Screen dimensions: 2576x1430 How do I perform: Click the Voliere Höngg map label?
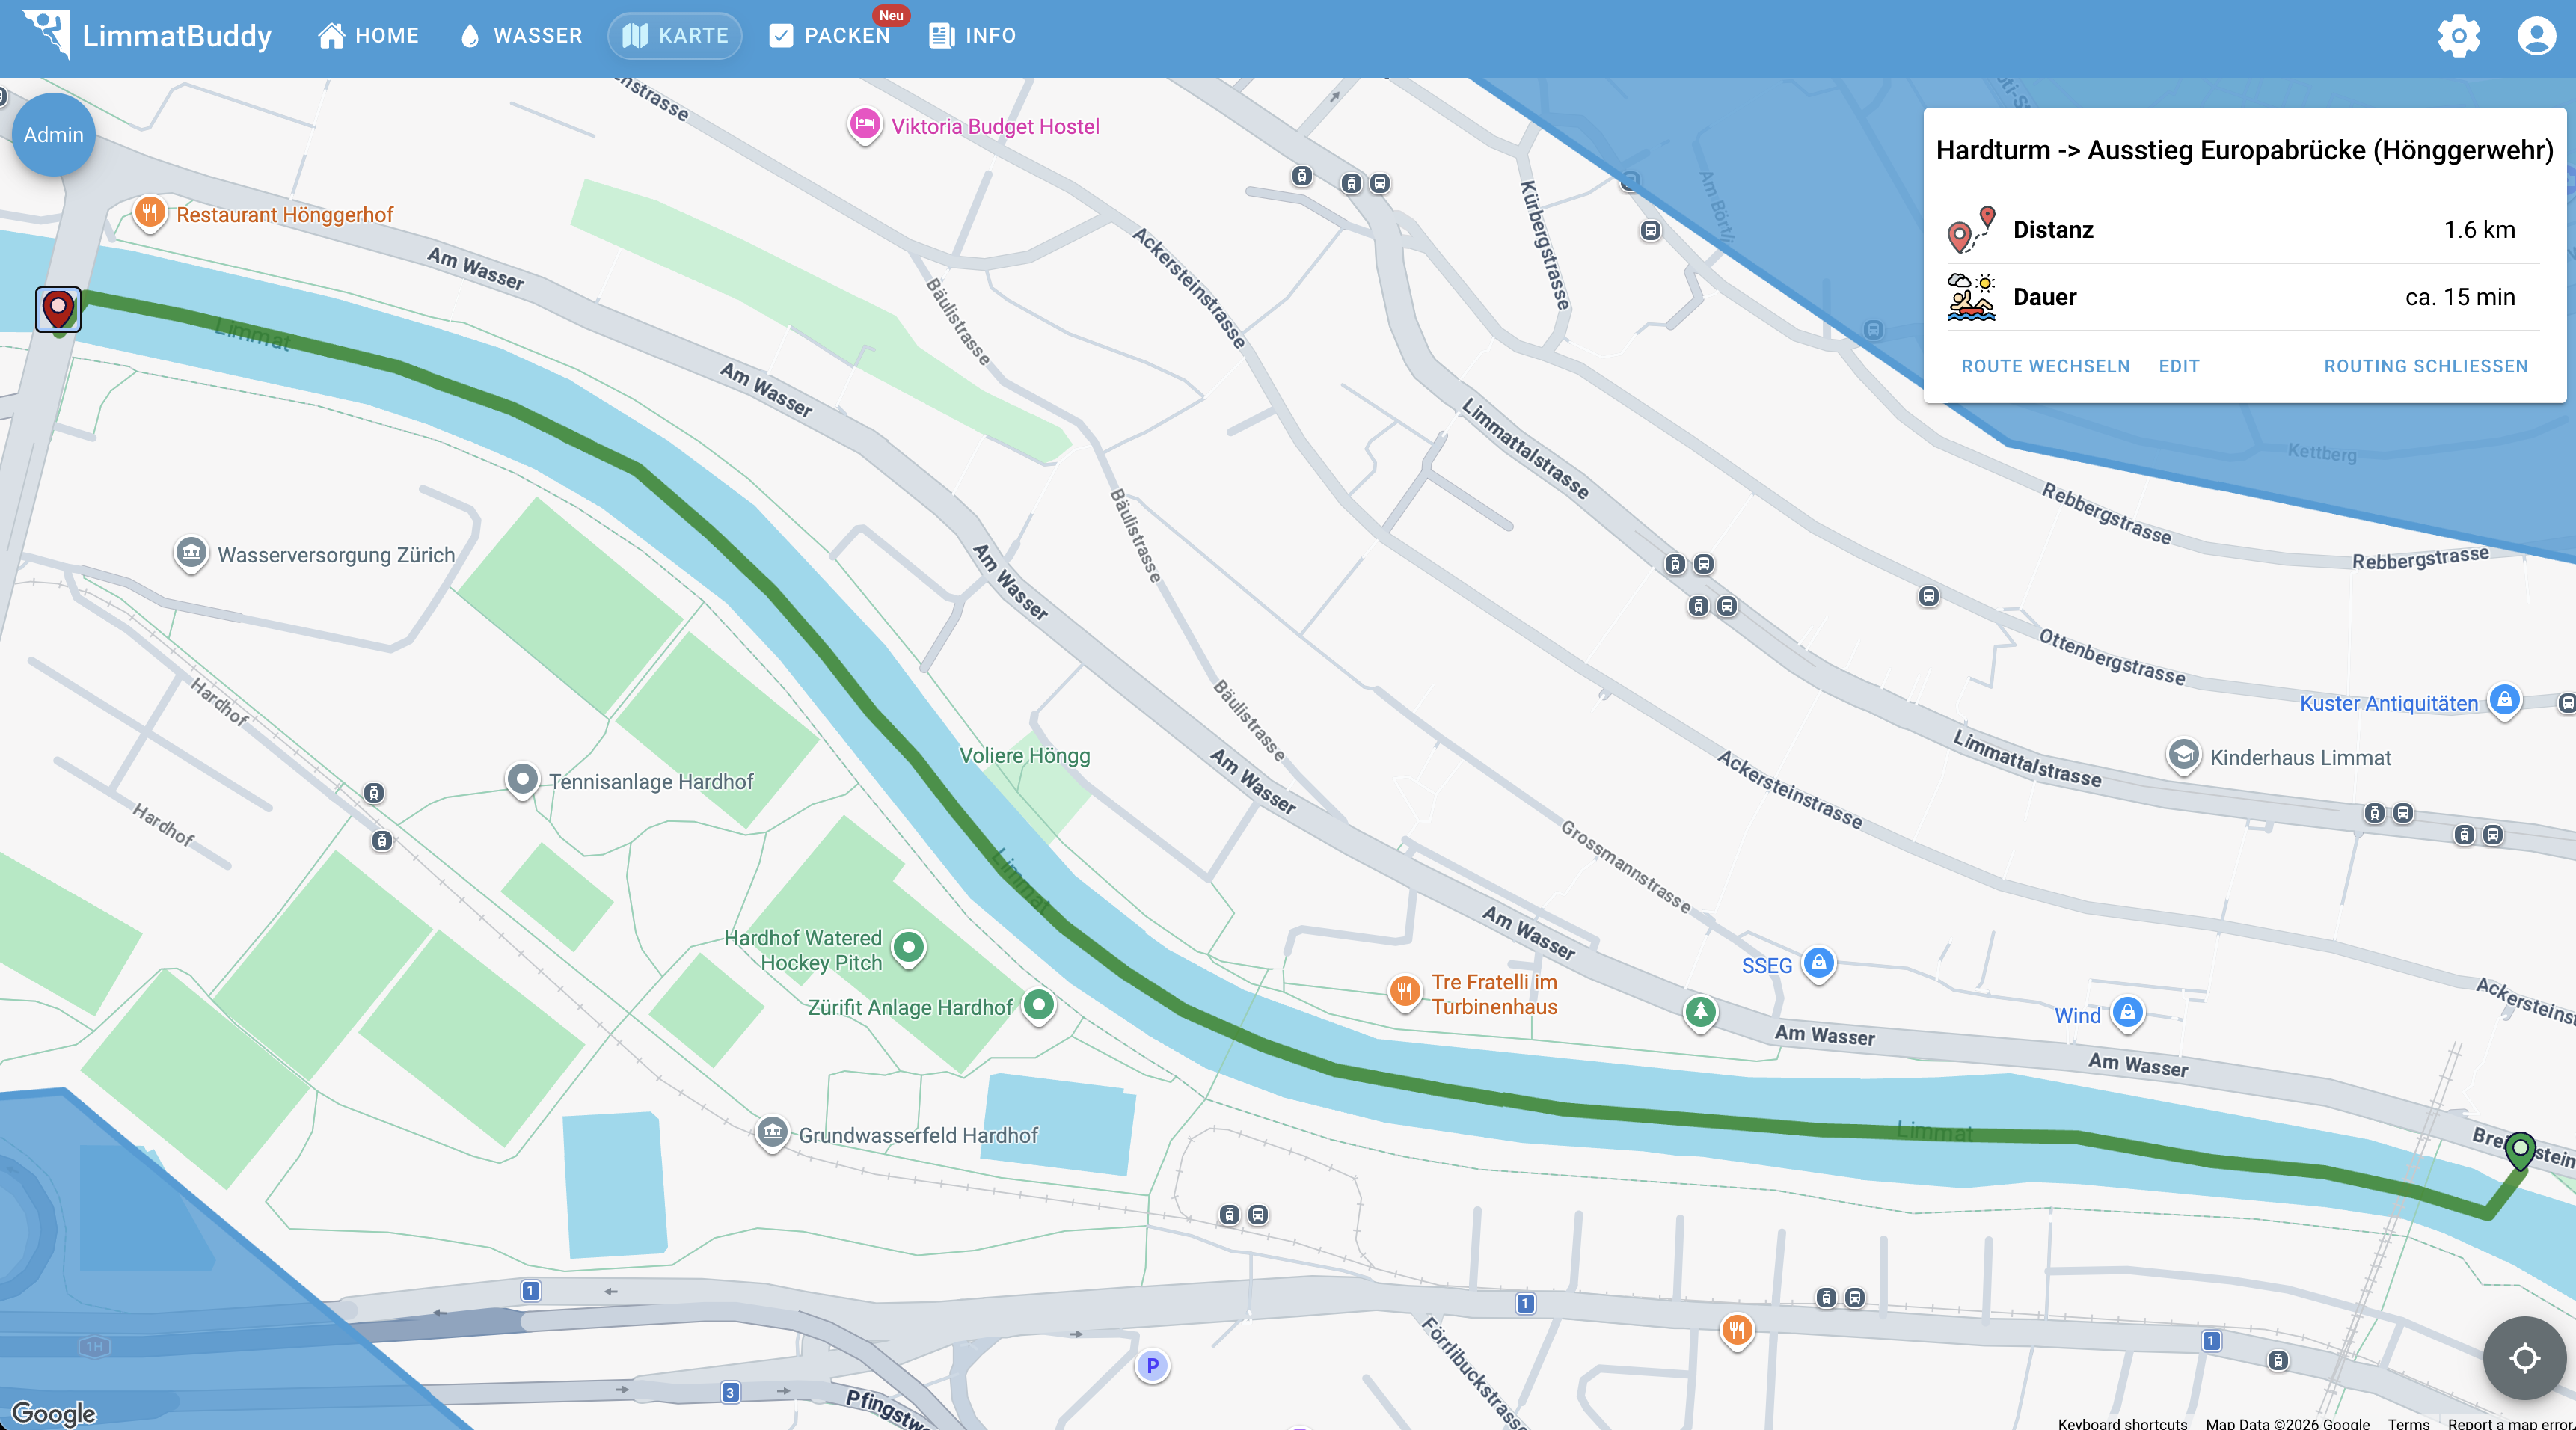(1024, 756)
